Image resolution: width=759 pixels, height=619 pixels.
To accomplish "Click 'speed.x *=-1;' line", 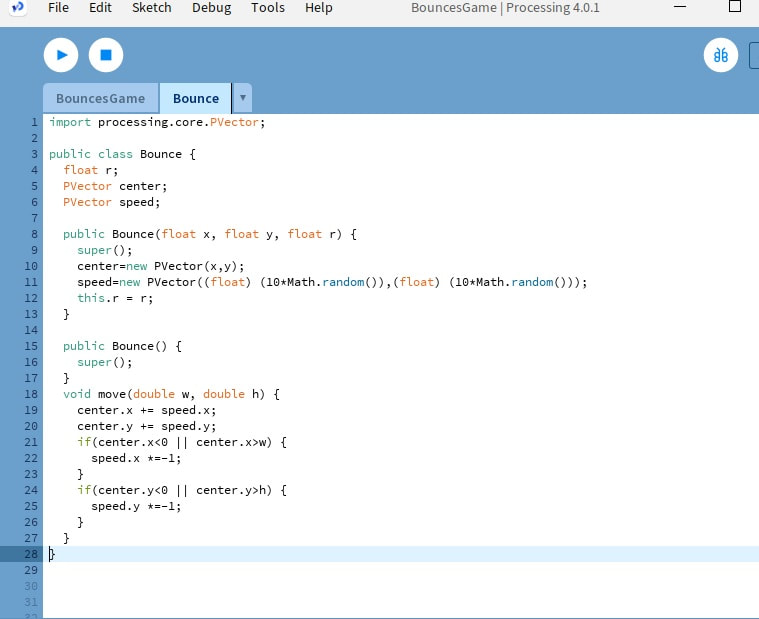I will coord(136,458).
